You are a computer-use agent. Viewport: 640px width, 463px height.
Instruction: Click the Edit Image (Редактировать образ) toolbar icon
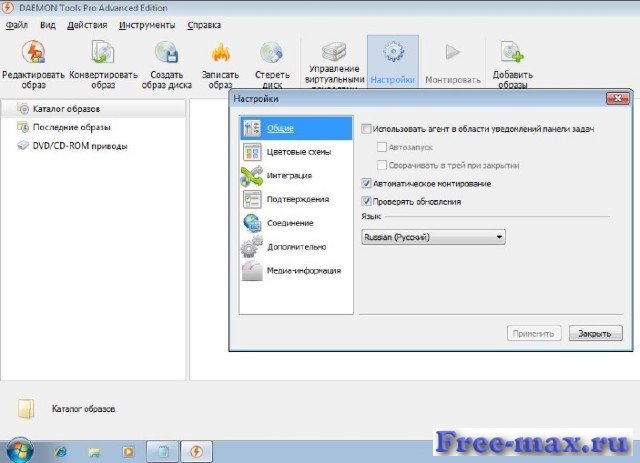33,52
